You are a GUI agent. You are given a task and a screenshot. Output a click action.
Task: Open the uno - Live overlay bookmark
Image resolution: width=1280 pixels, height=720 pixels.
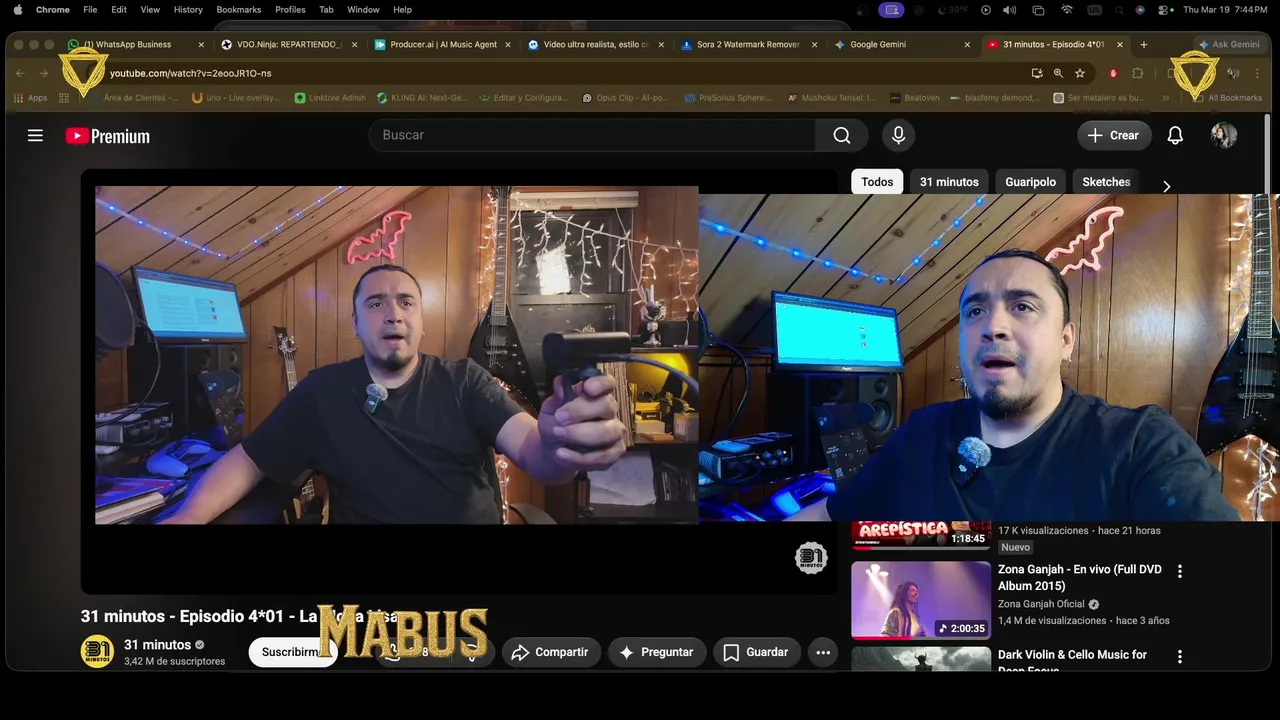(237, 98)
